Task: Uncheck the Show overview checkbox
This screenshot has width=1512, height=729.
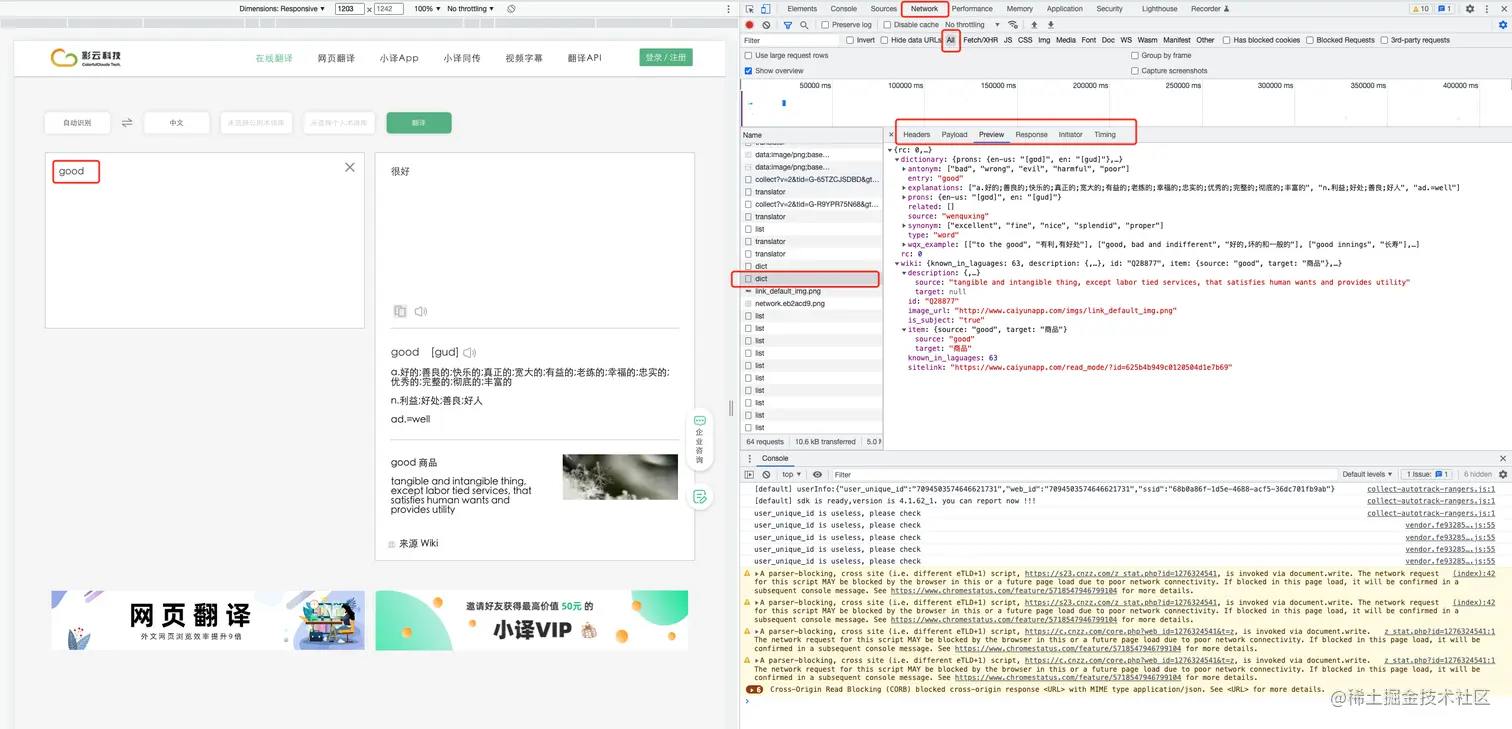Action: click(749, 71)
